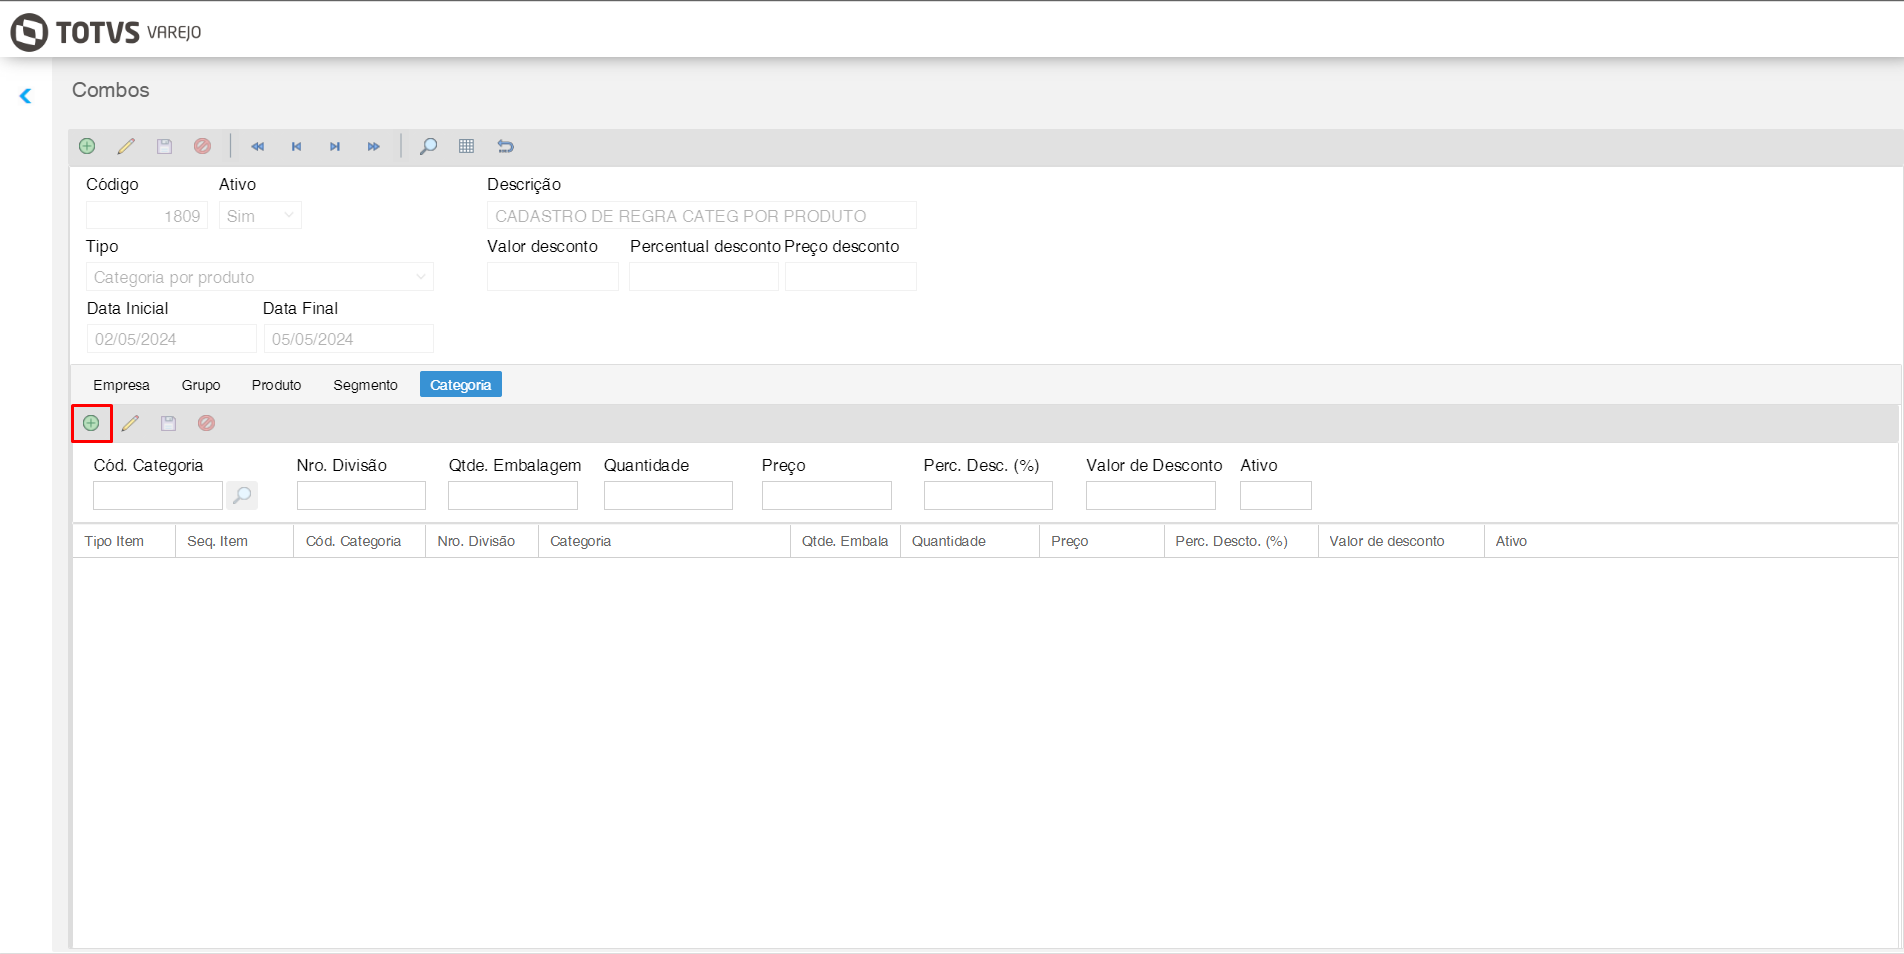
Task: Go to the first record
Action: [x=258, y=146]
